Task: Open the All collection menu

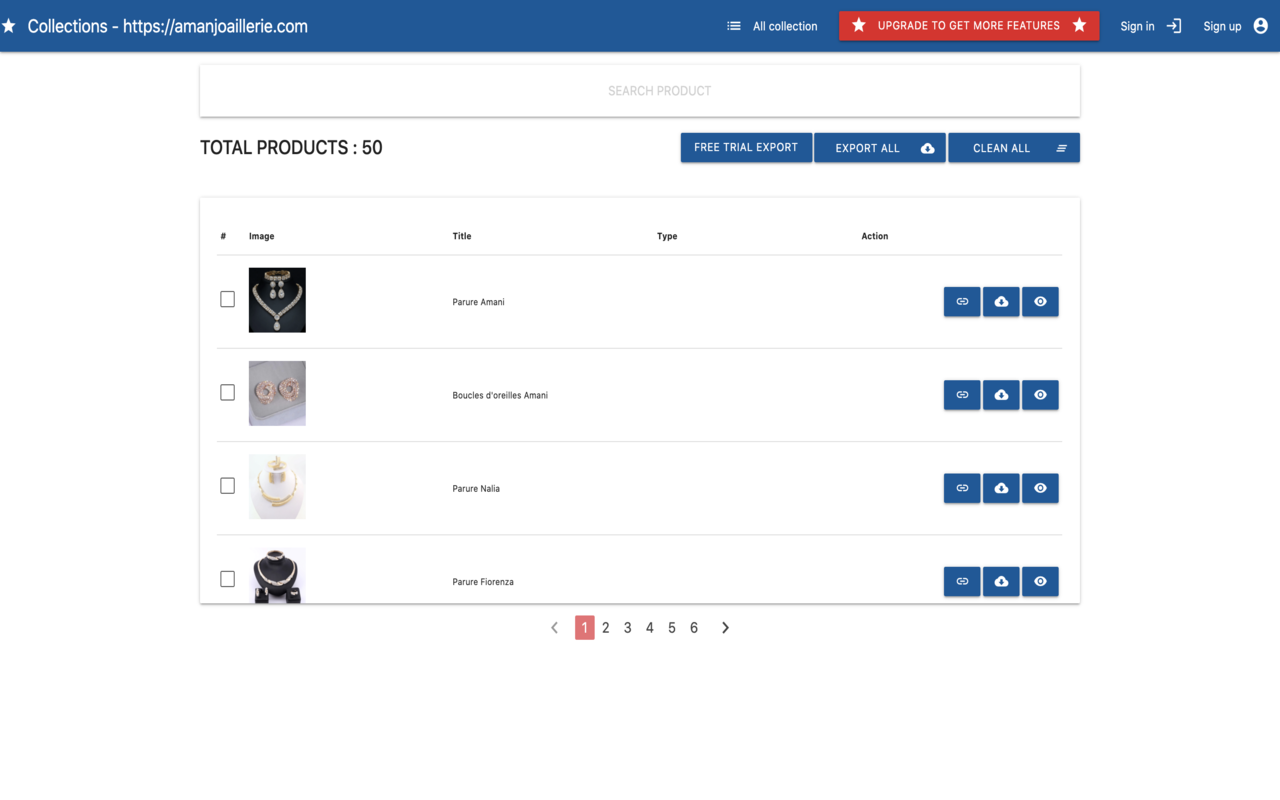Action: coord(785,26)
